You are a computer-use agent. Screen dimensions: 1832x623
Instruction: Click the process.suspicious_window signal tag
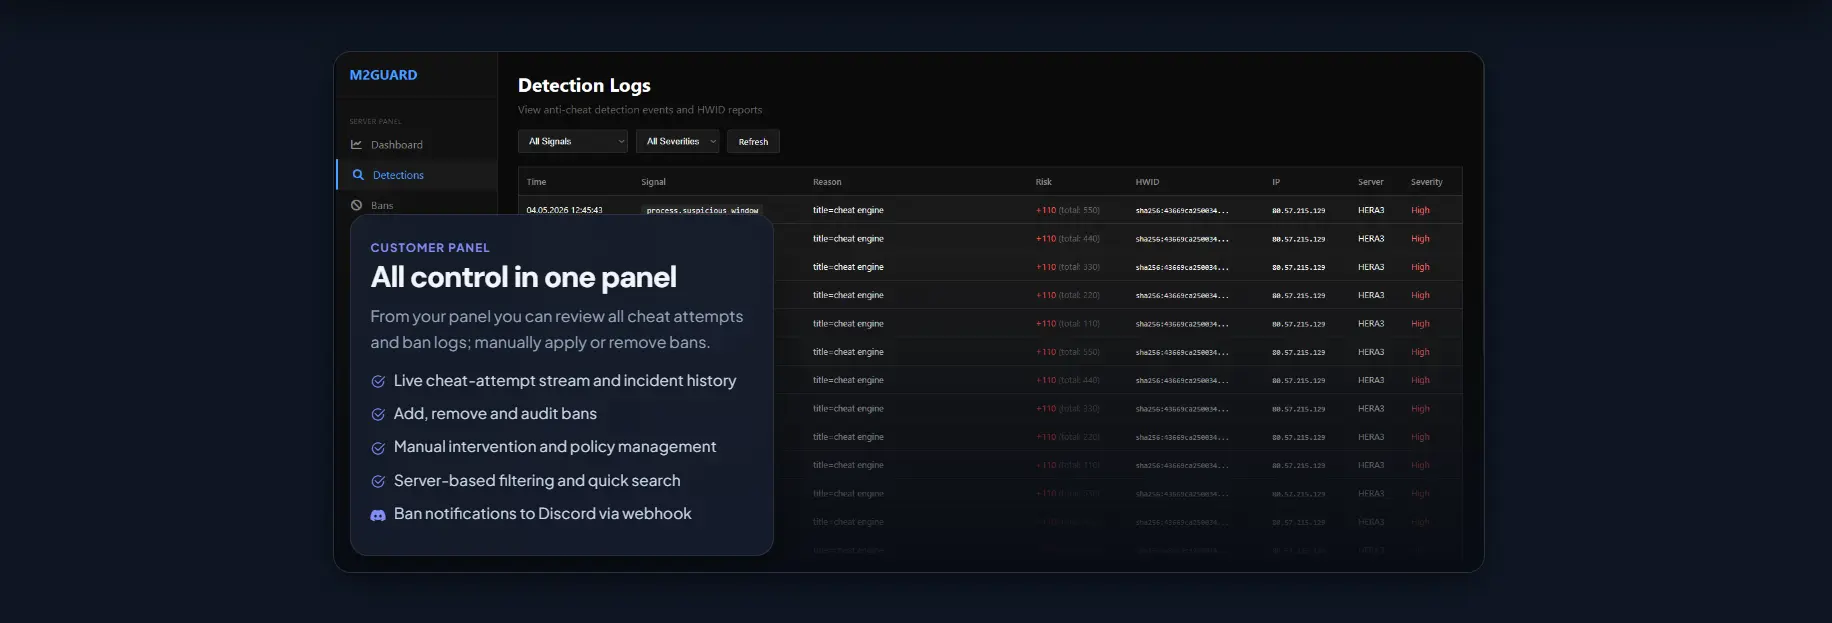[x=702, y=210]
